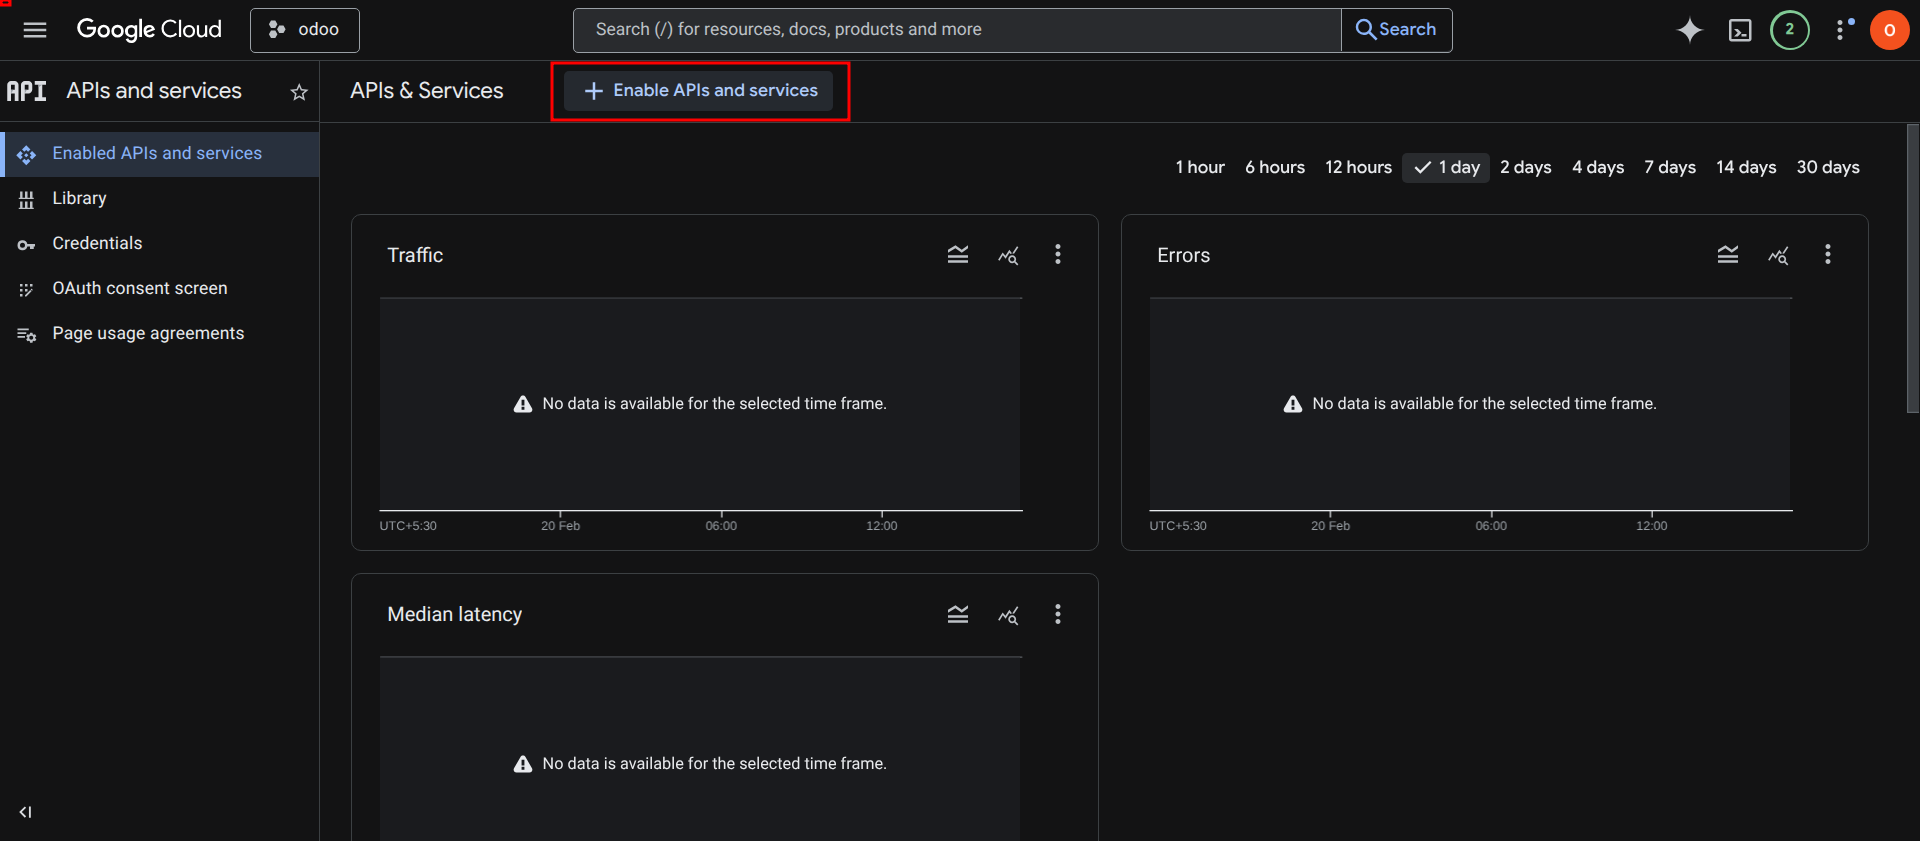Click the OAuth consent screen icon
1920x841 pixels.
[27, 290]
